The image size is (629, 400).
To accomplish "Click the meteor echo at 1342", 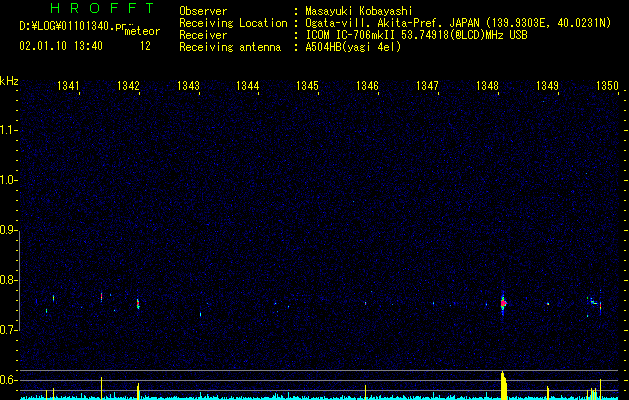I will (138, 304).
